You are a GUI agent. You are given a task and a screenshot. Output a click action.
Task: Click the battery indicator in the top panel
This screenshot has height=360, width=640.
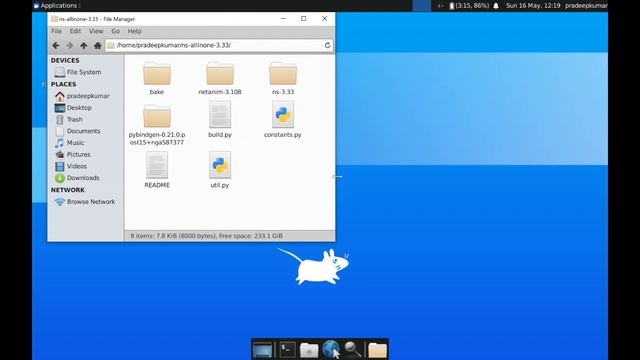[469, 6]
